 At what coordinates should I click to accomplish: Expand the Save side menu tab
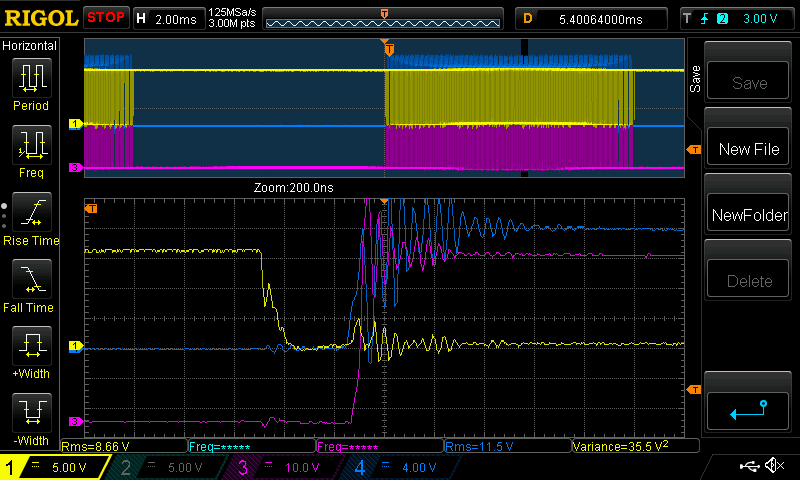click(695, 80)
